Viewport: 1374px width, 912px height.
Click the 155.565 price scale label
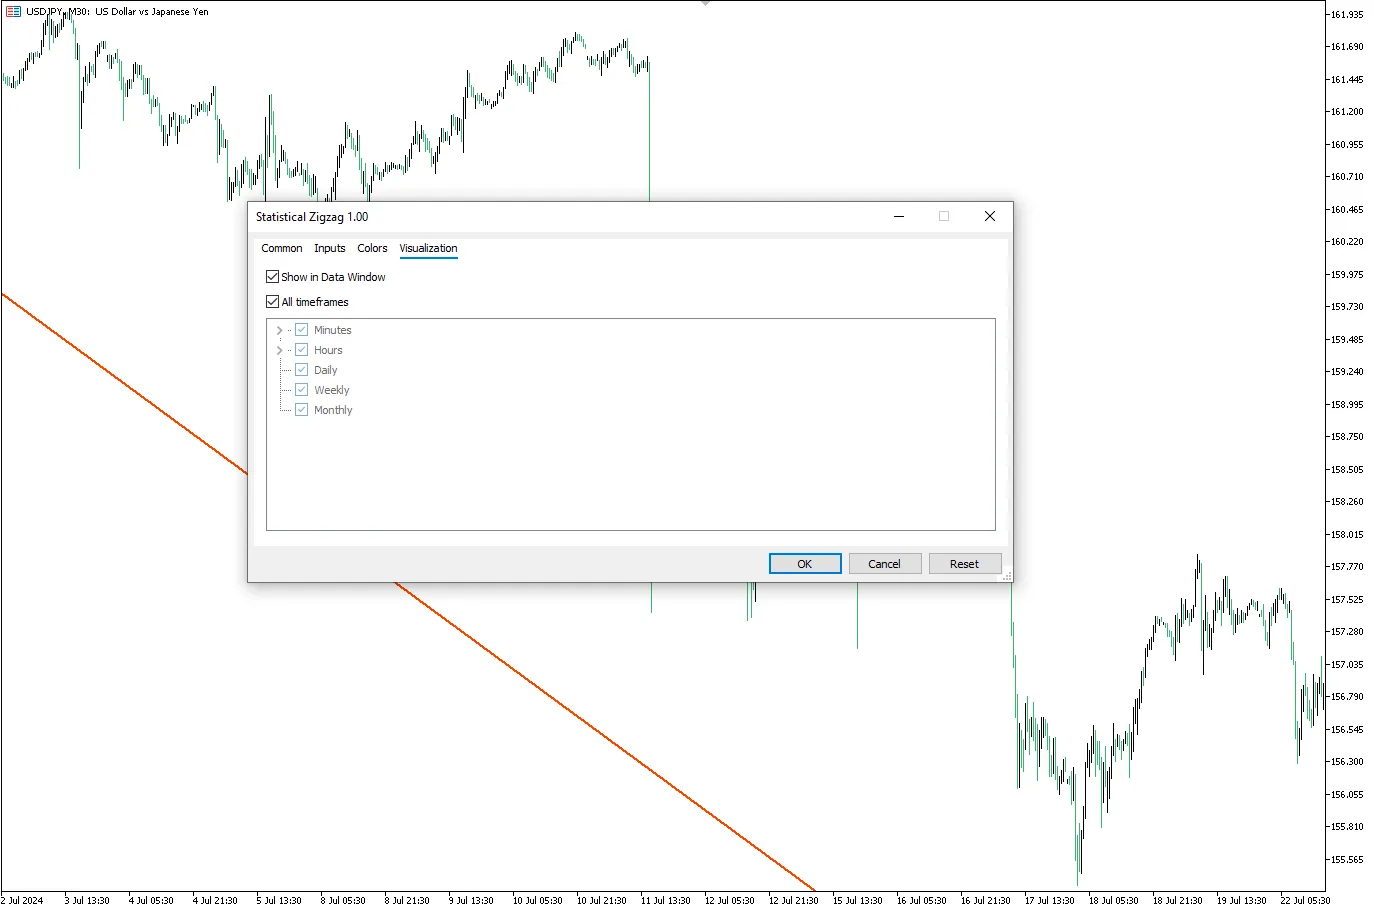coord(1347,860)
